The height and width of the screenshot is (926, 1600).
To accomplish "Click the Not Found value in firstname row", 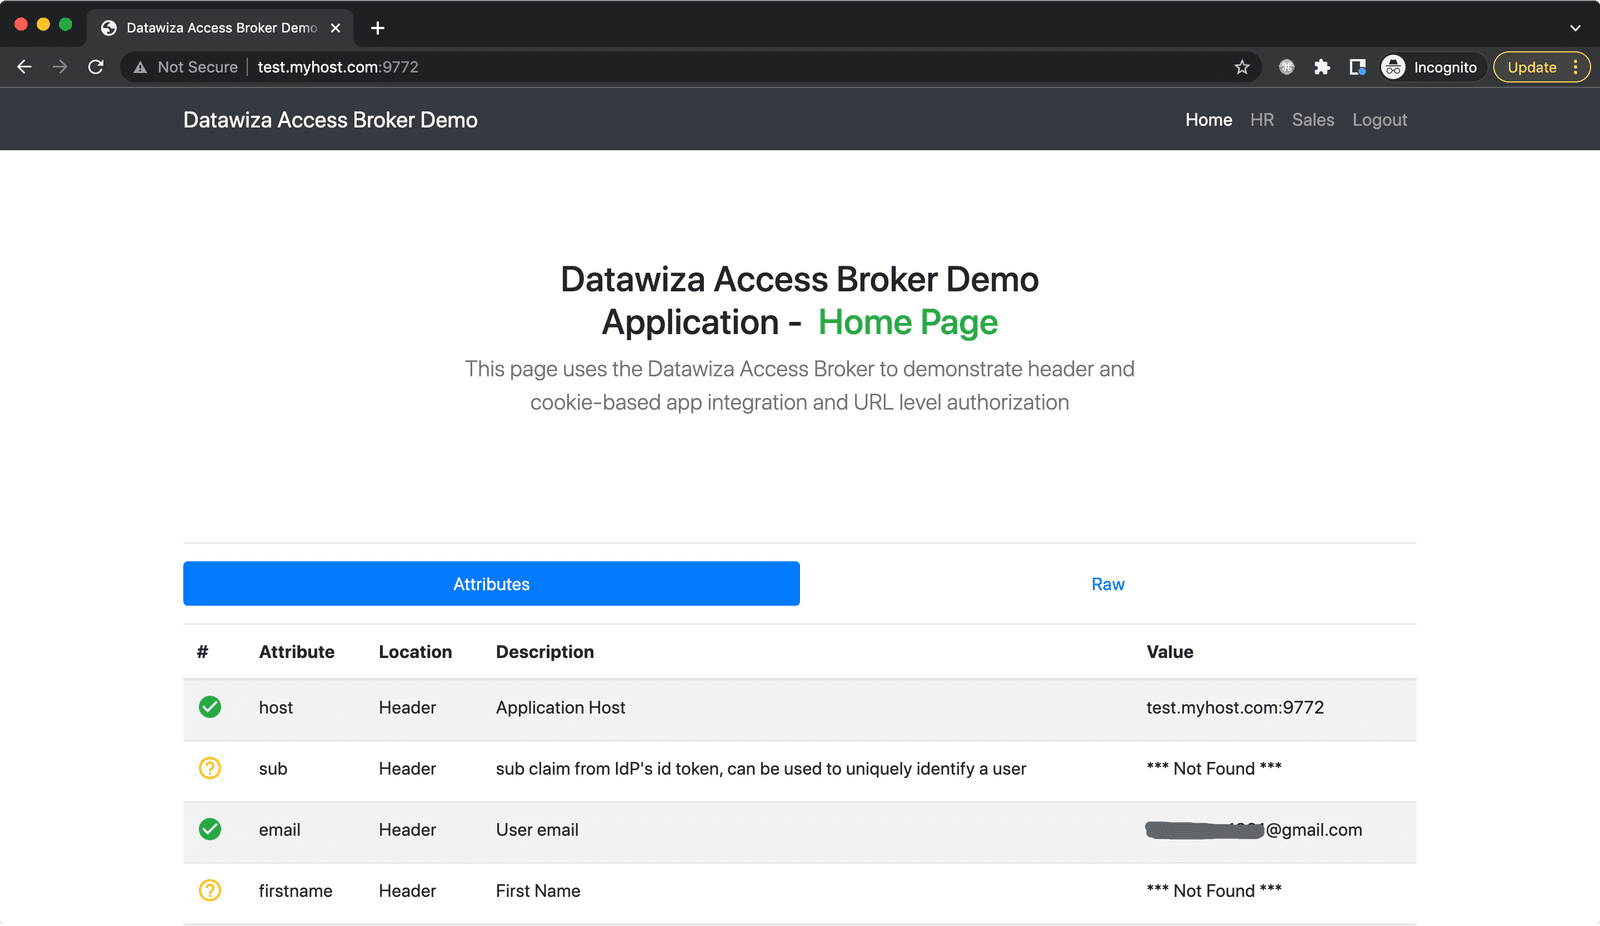I will (x=1214, y=890).
